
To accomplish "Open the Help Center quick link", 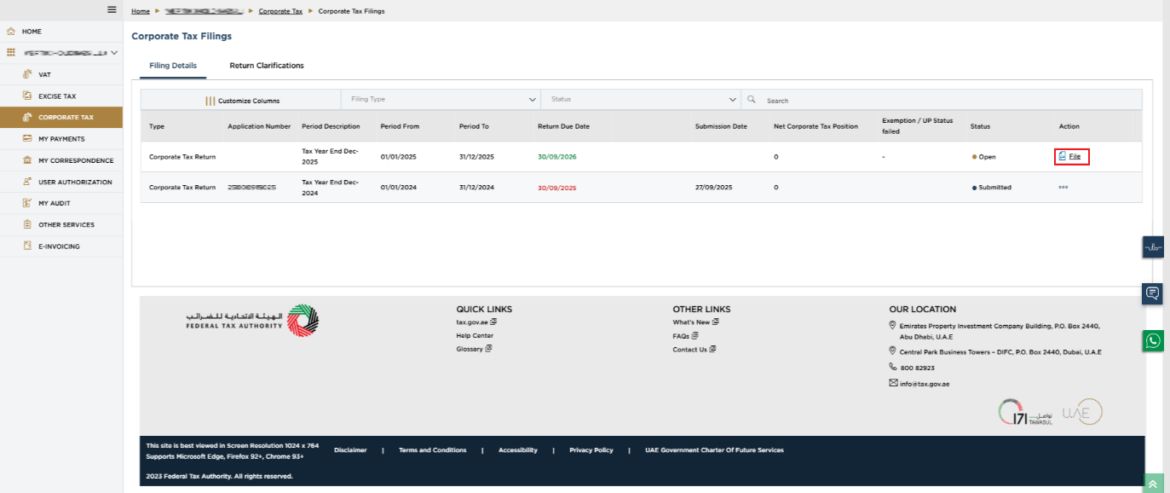I will (475, 336).
